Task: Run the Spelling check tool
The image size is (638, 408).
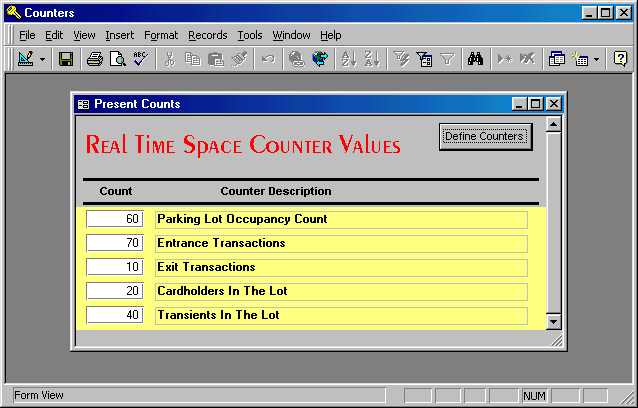Action: 140,59
